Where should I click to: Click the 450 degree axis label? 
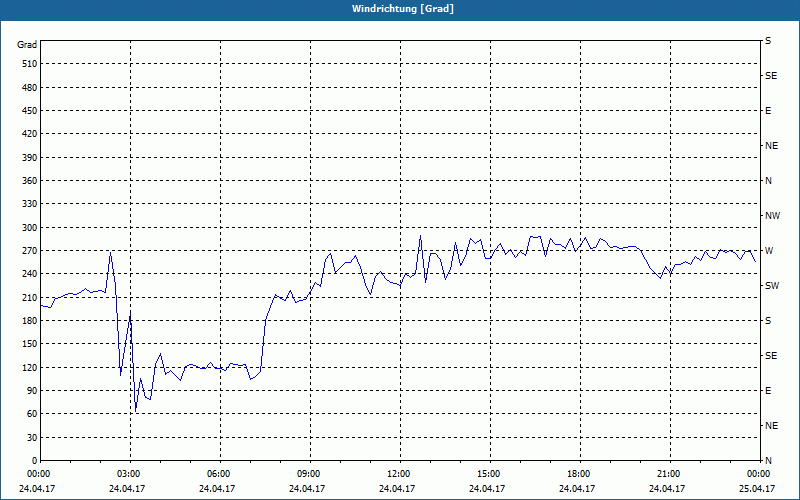(x=30, y=111)
